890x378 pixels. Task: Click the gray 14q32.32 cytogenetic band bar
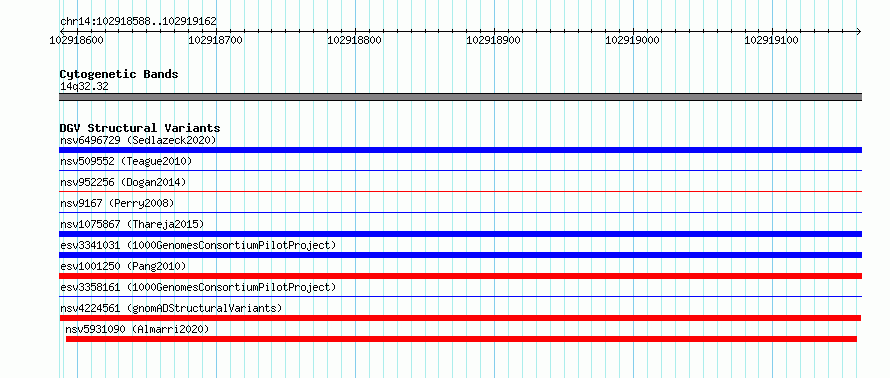tap(460, 97)
